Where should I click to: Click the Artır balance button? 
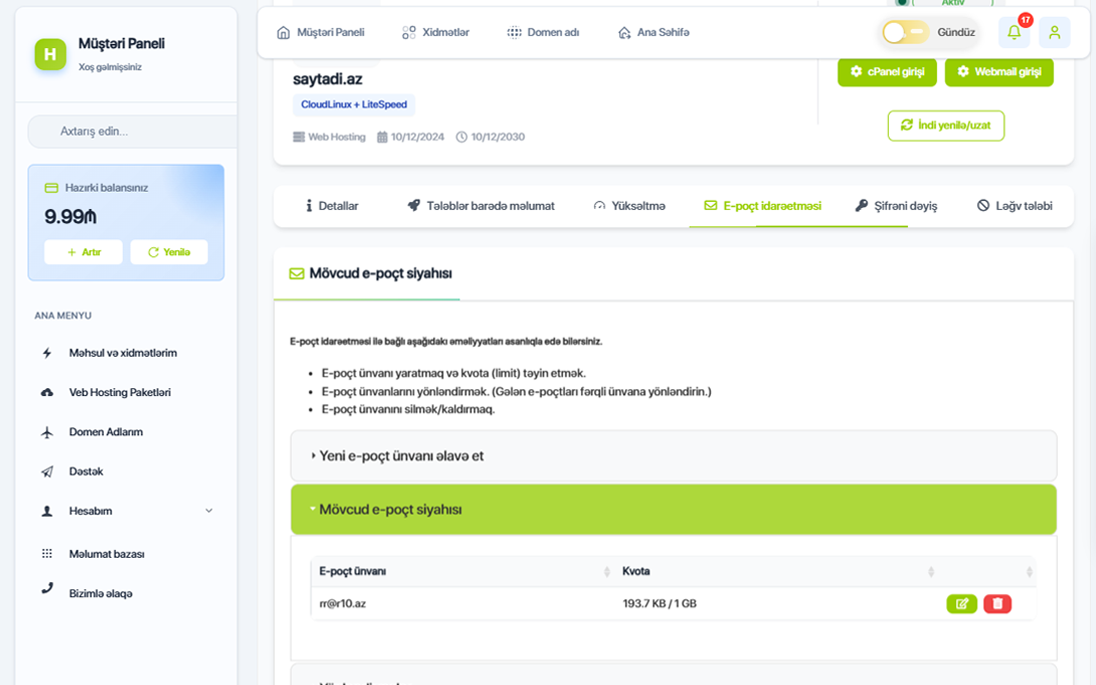point(84,252)
